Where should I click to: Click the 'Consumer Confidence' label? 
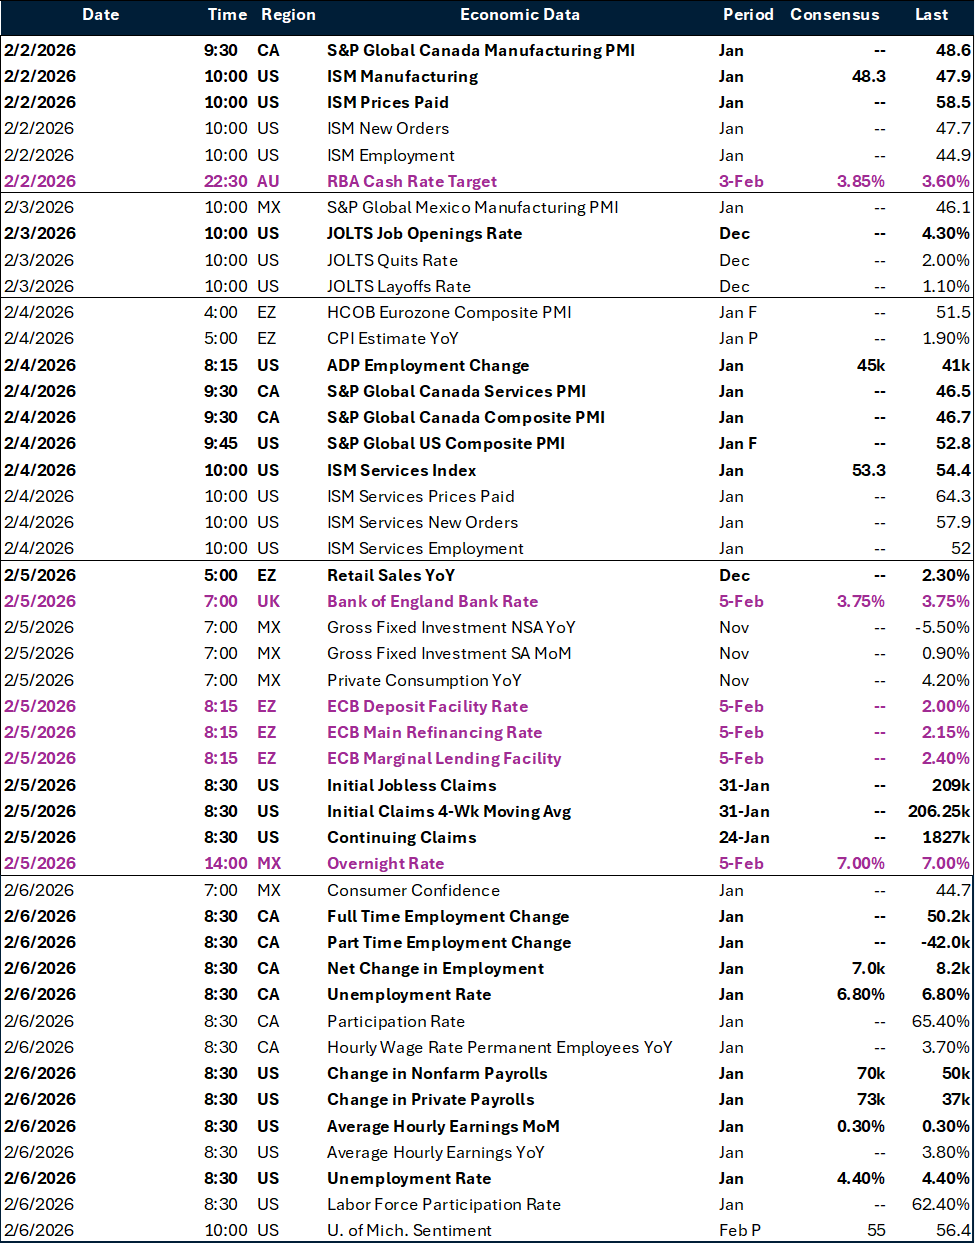[x=414, y=890]
